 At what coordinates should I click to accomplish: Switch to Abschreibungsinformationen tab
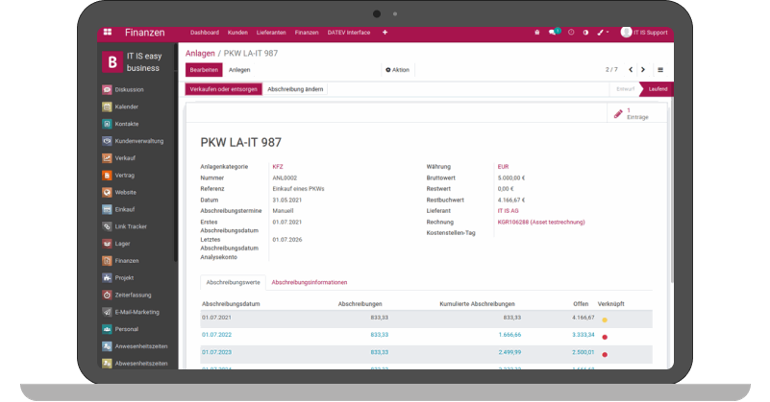tap(309, 283)
